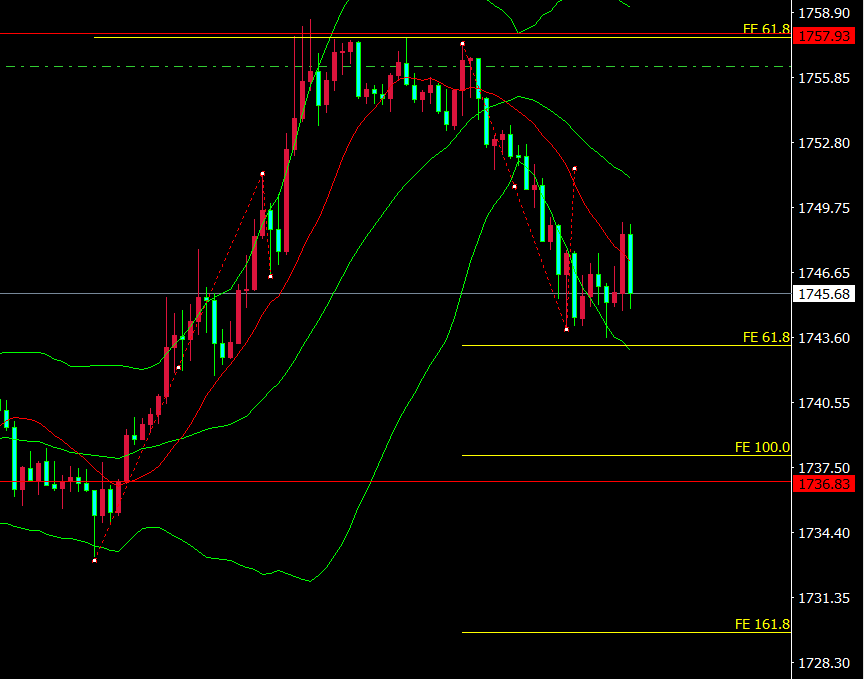Click the 1758.90 price axis label
This screenshot has height=679, width=865.
(x=824, y=13)
